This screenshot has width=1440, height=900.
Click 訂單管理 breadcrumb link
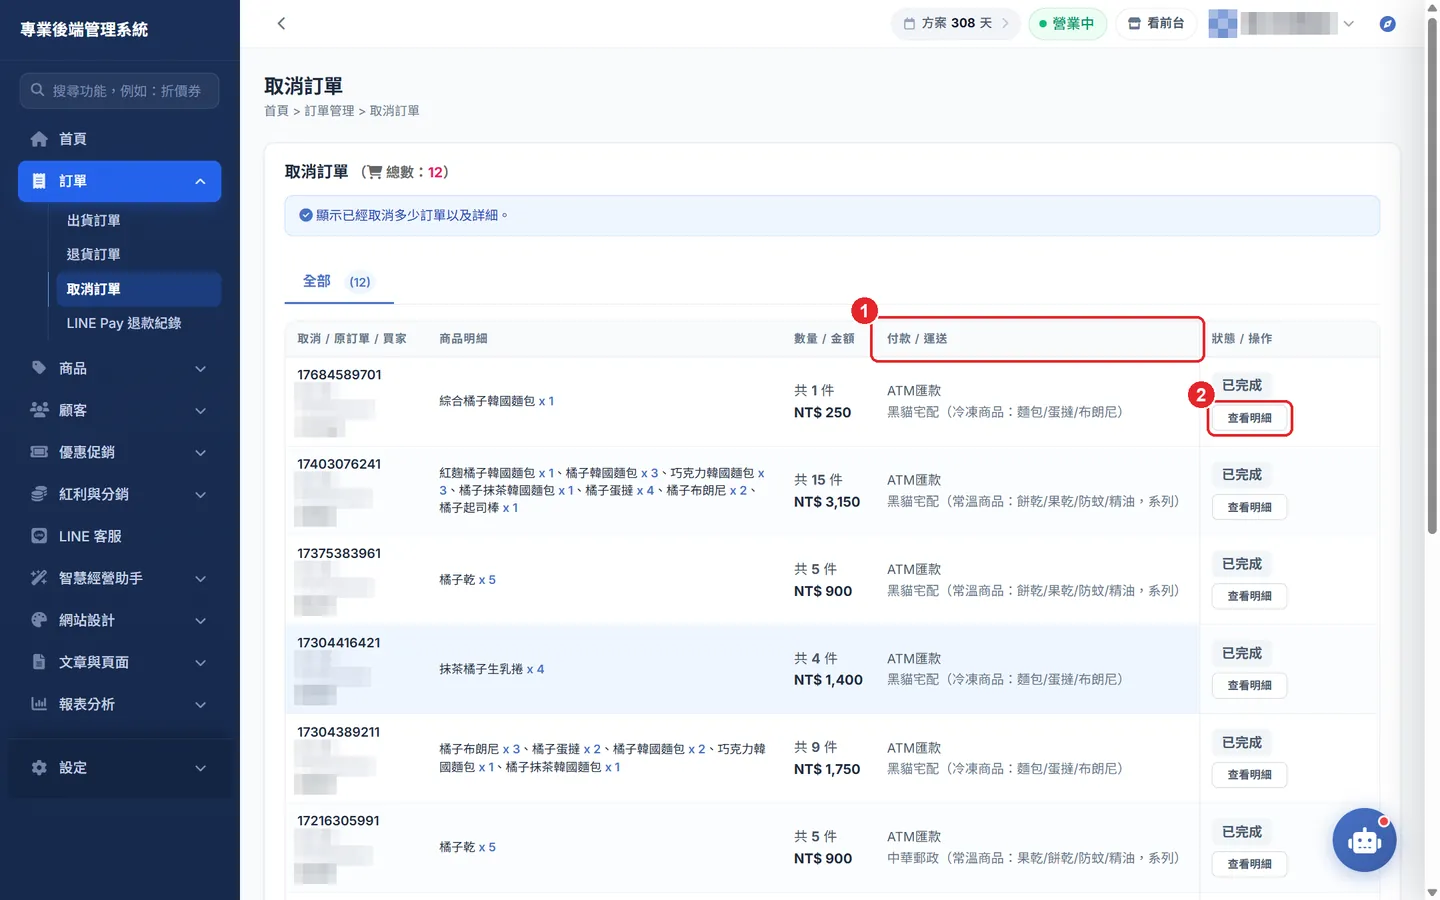330,111
